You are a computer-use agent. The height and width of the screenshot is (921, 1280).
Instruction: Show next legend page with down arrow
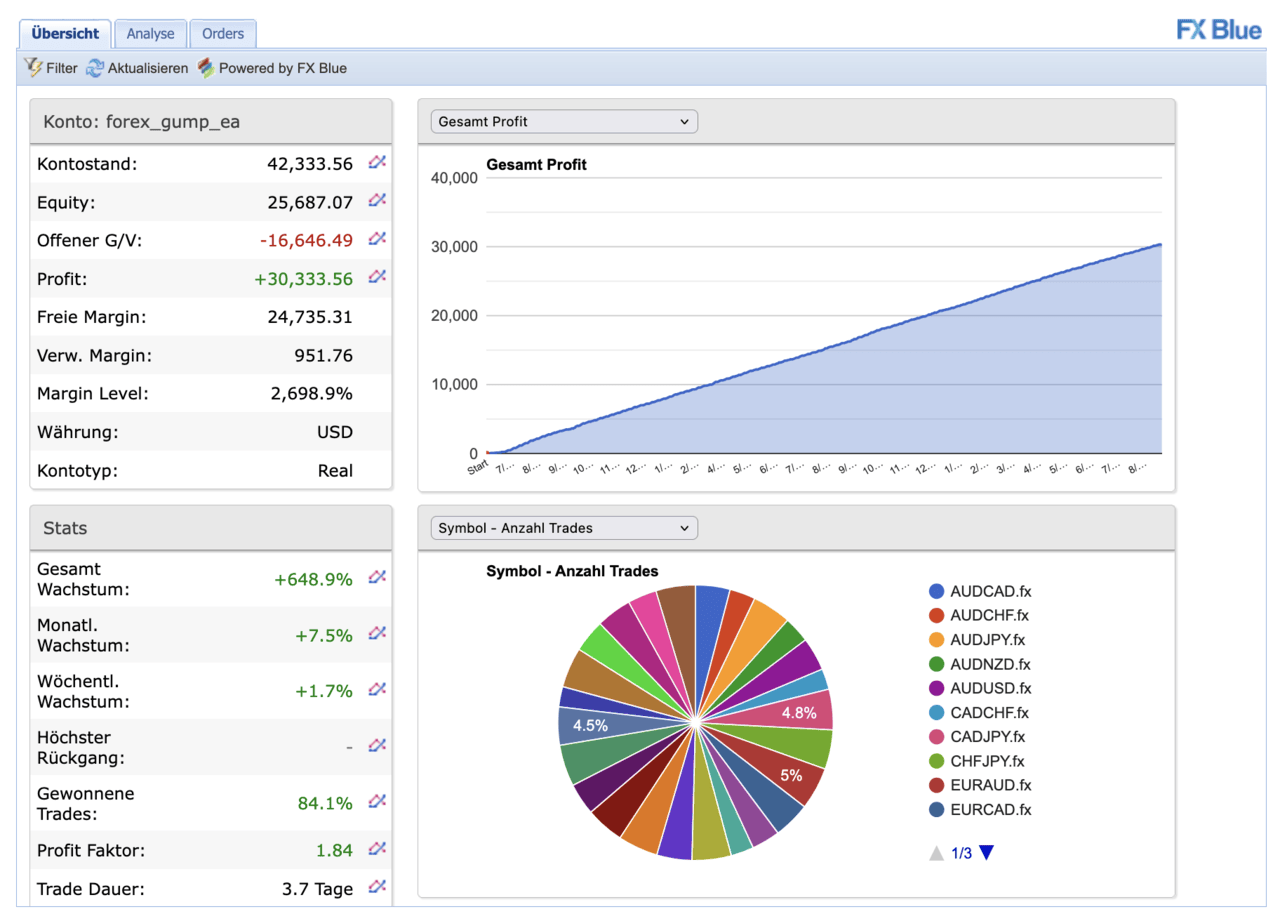[x=987, y=853]
